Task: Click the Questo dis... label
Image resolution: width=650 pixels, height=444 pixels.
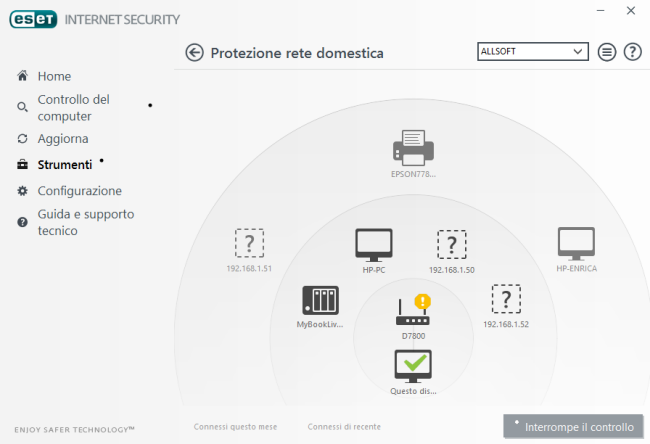Action: click(413, 391)
